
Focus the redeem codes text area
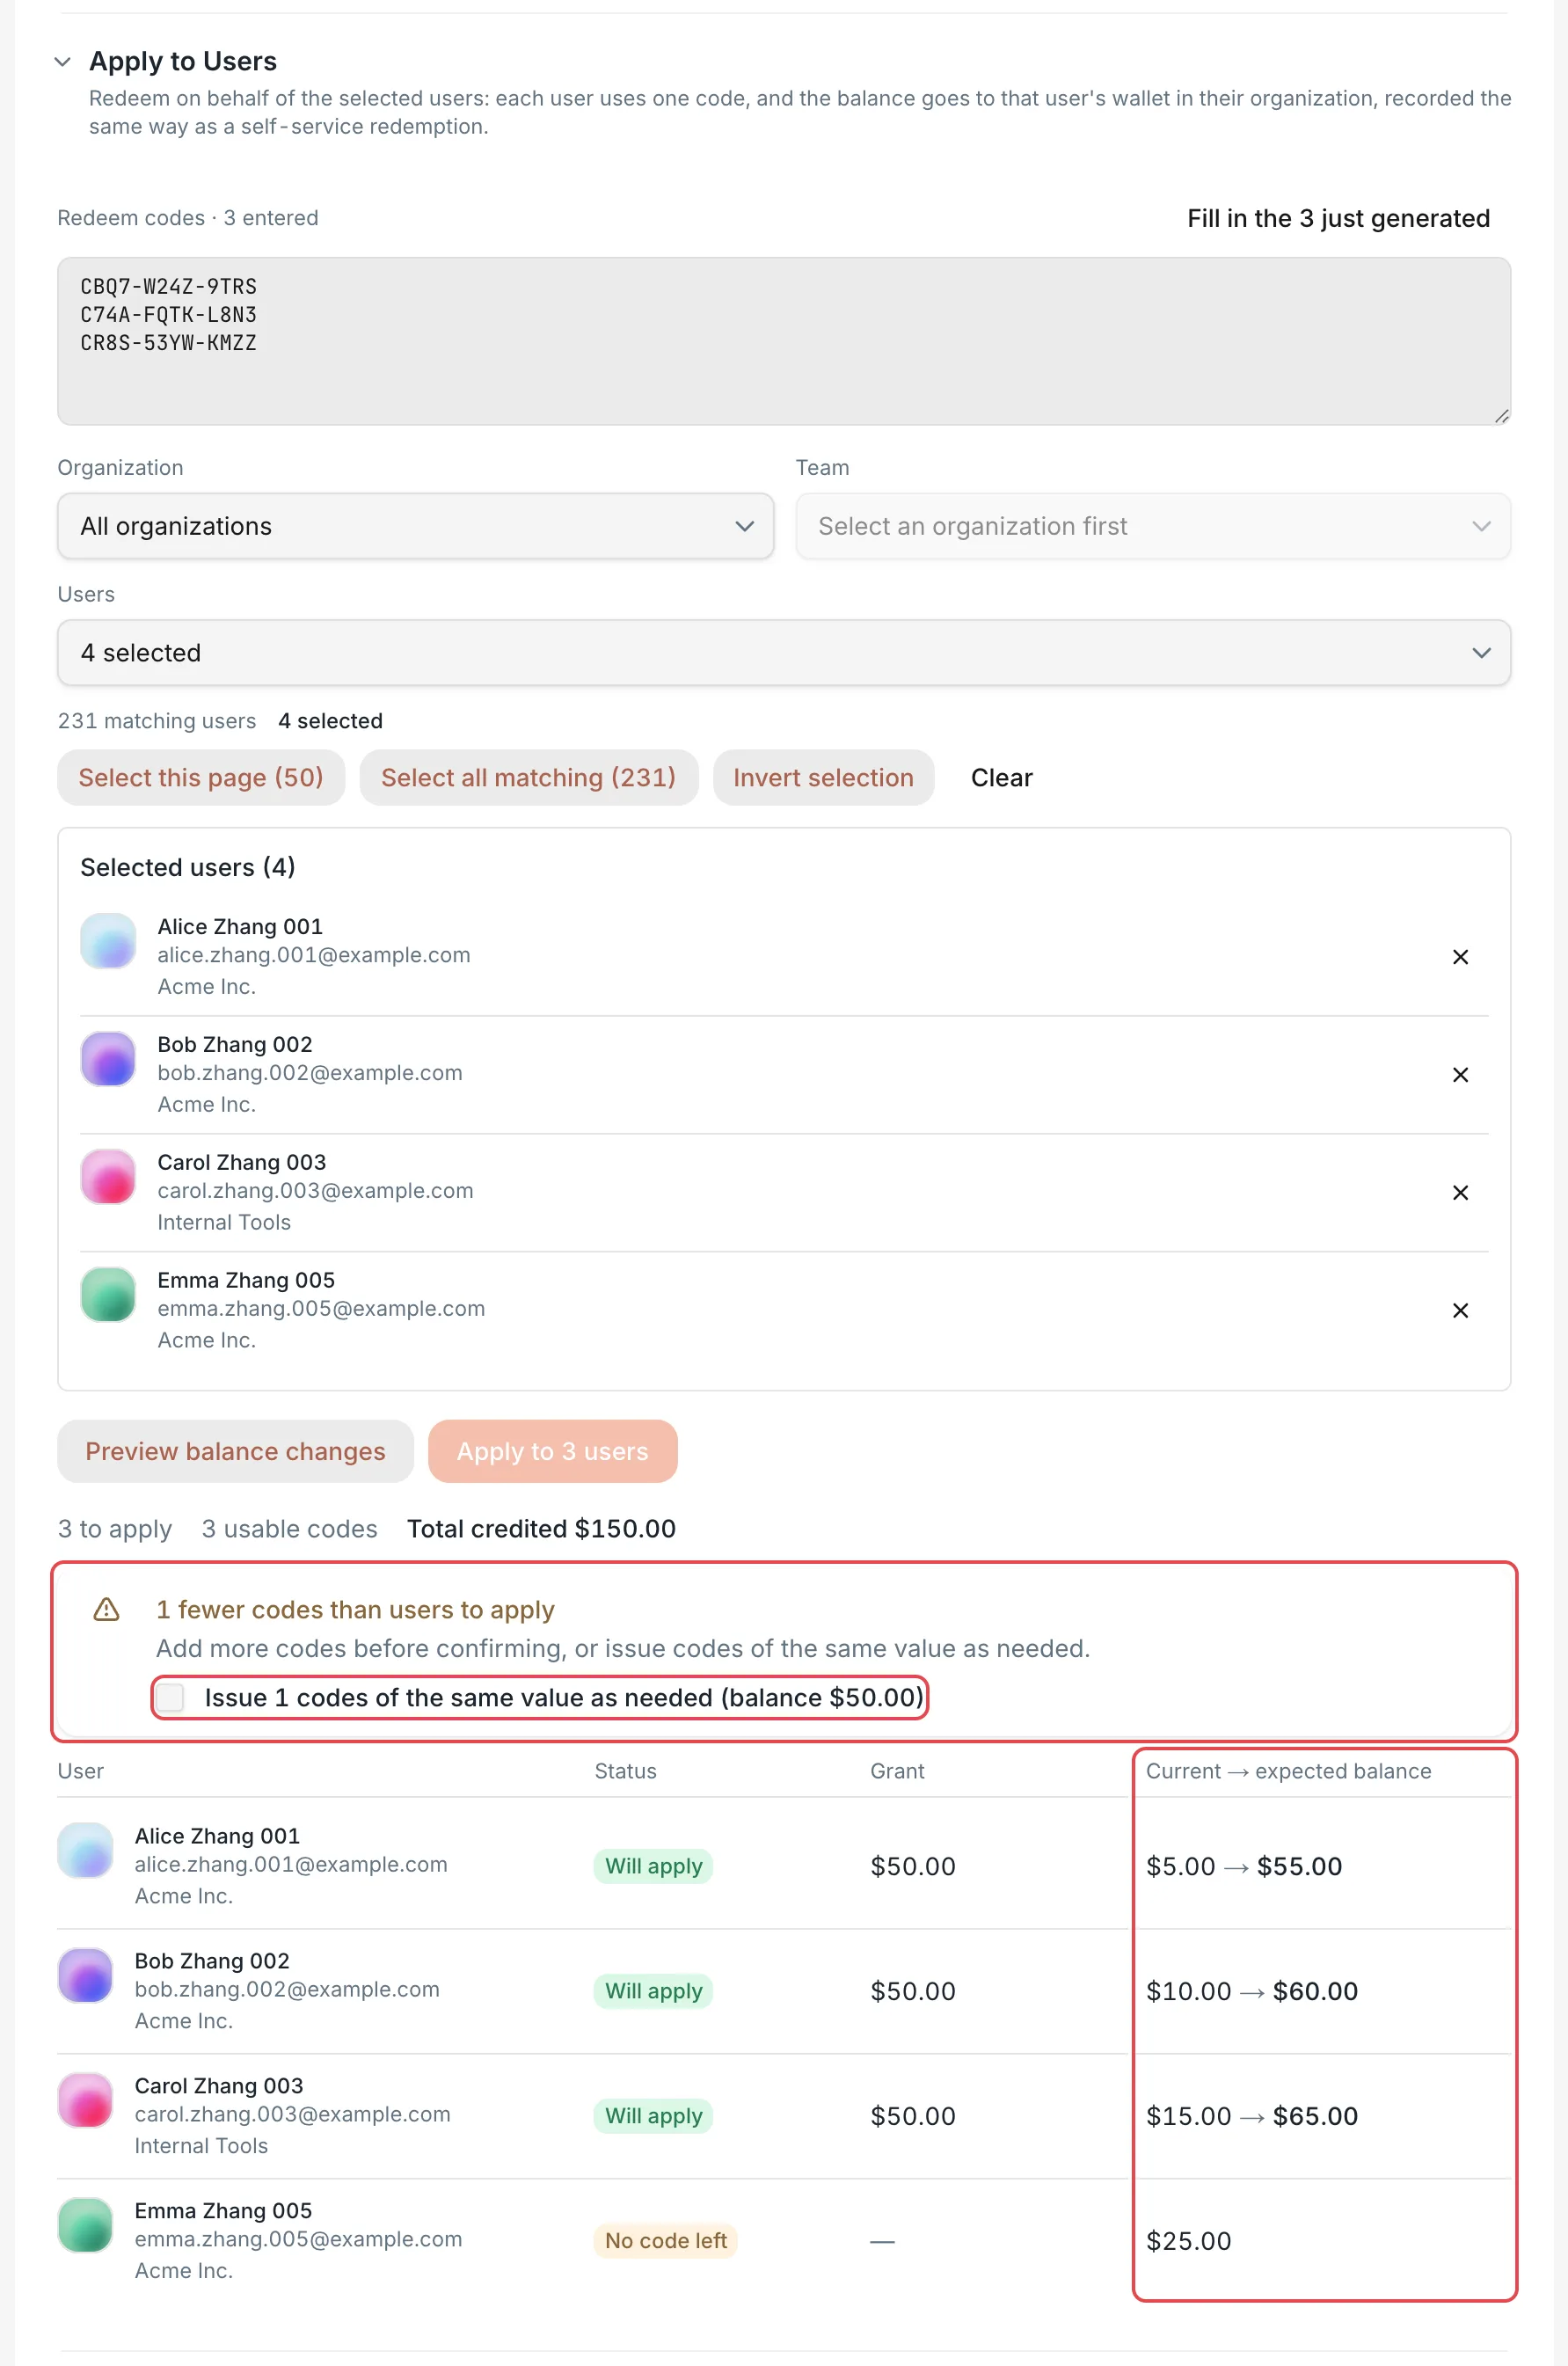point(783,341)
